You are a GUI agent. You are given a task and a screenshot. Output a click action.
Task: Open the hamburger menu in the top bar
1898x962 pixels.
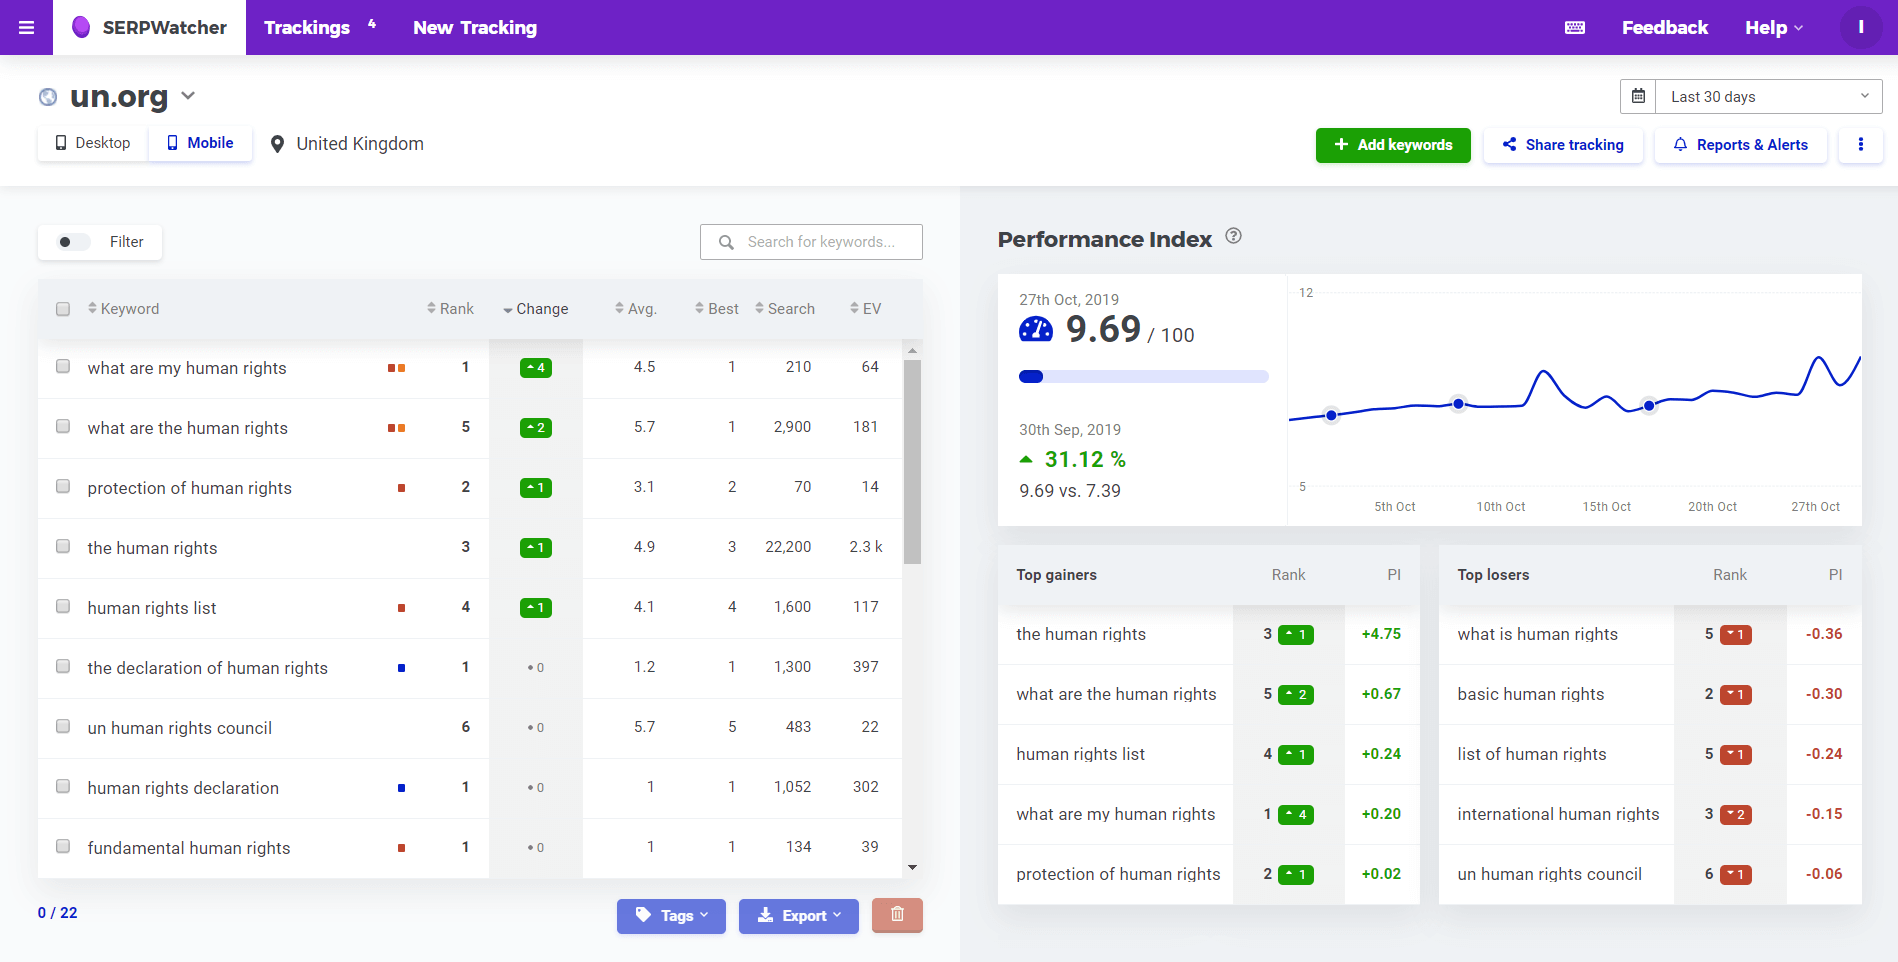27,28
